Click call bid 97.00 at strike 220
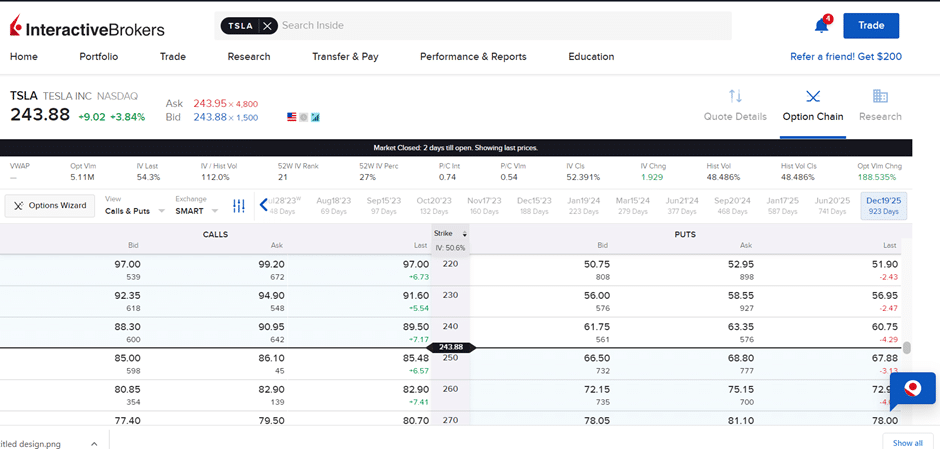This screenshot has height=449, width=940. 127,264
